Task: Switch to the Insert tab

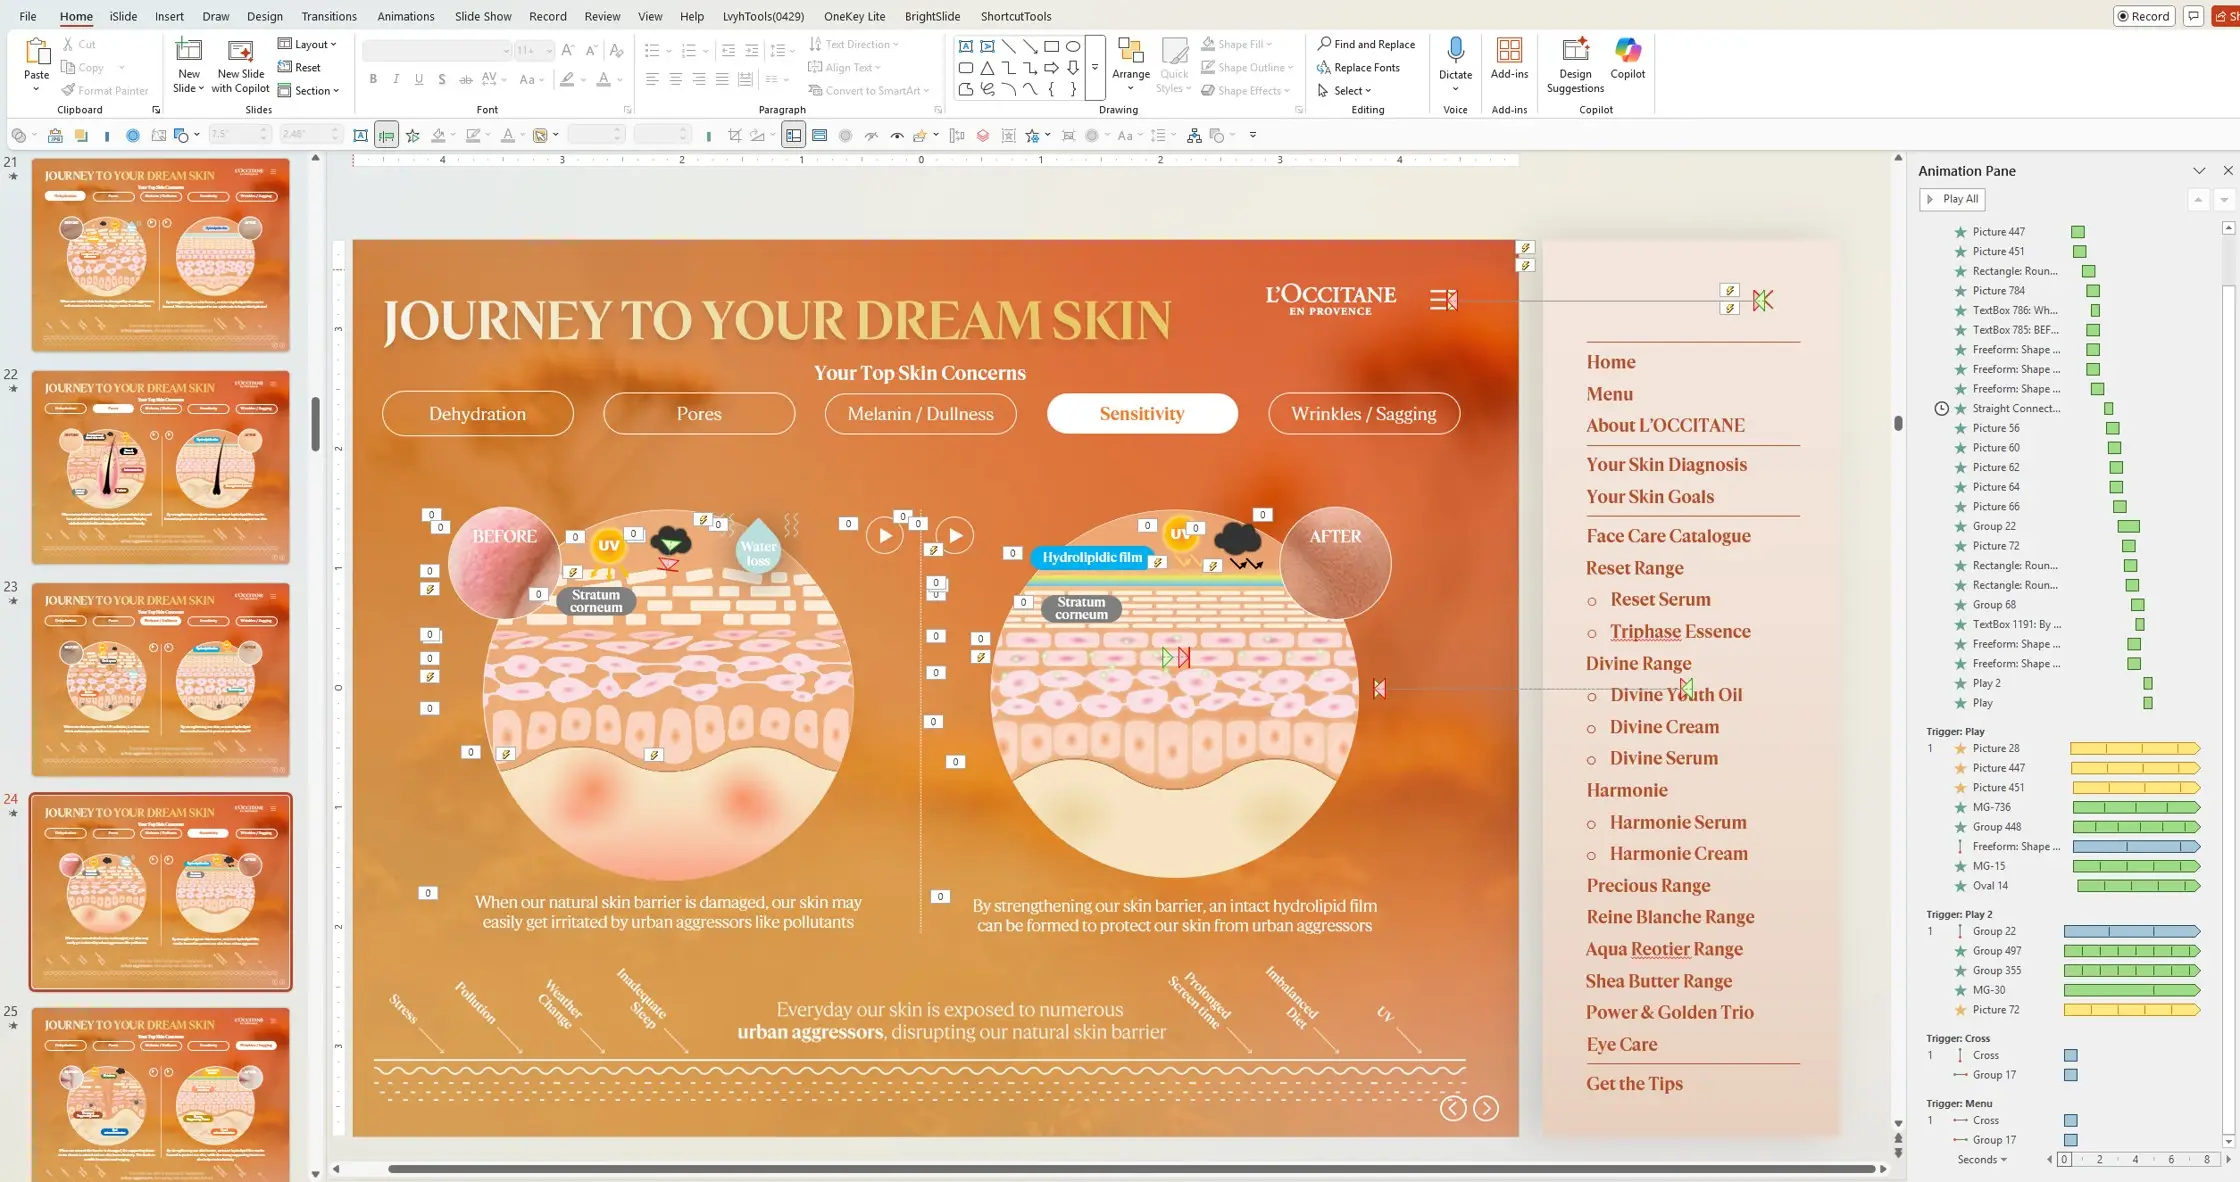Action: [x=169, y=16]
